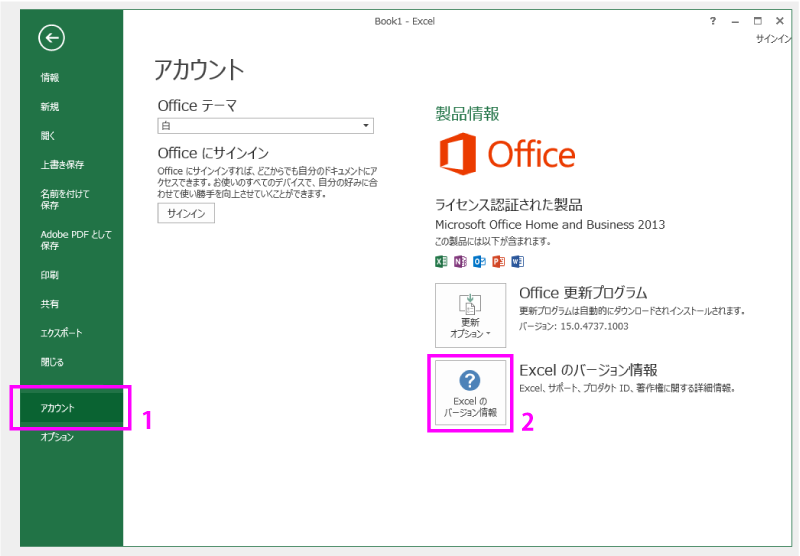Click the サインイン button under Office
Image resolution: width=800 pixels, height=556 pixels.
click(x=186, y=214)
